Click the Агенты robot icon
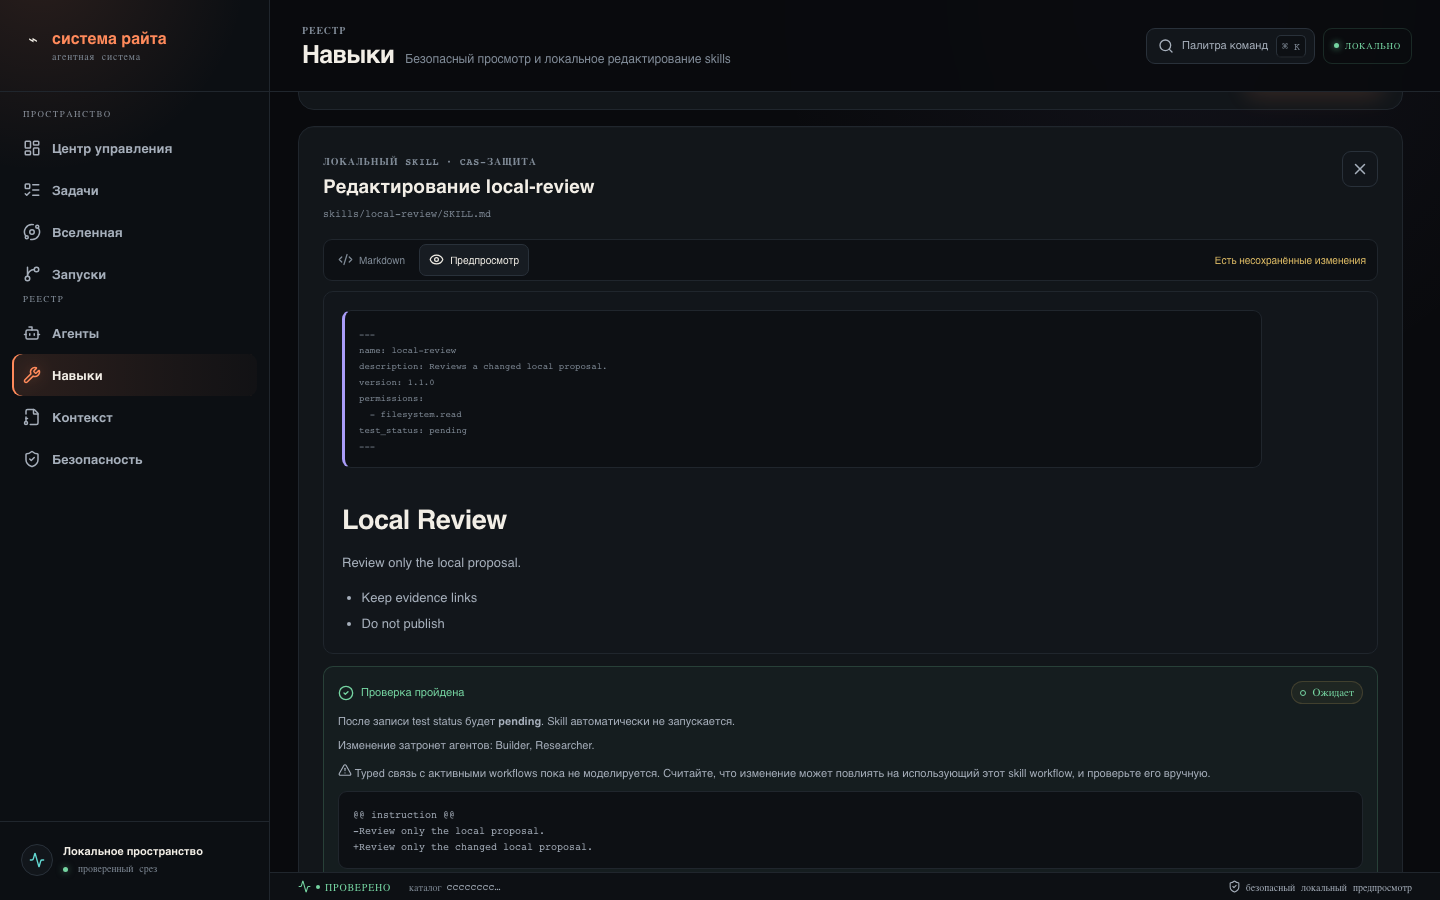 32,333
